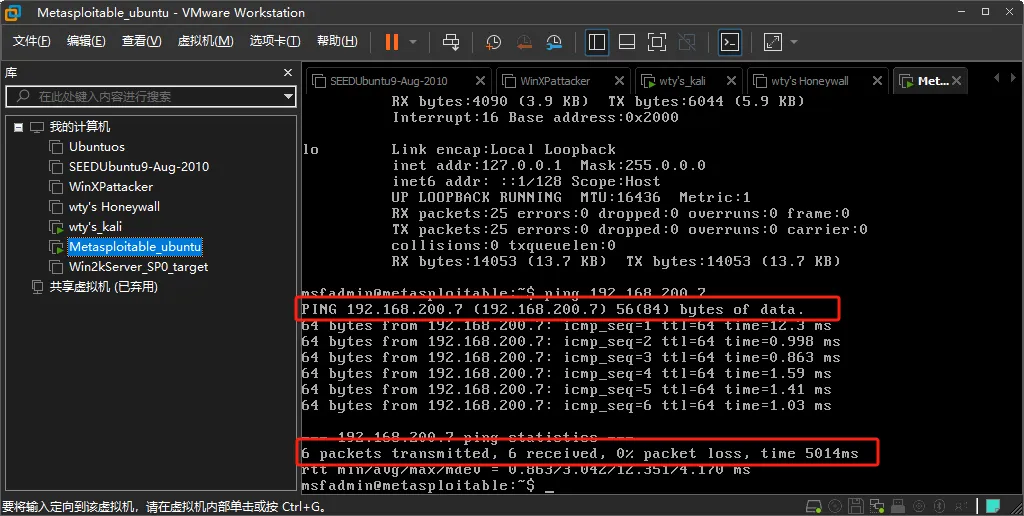
Task: Select wty's_kali in the library tree
Action: (95, 227)
